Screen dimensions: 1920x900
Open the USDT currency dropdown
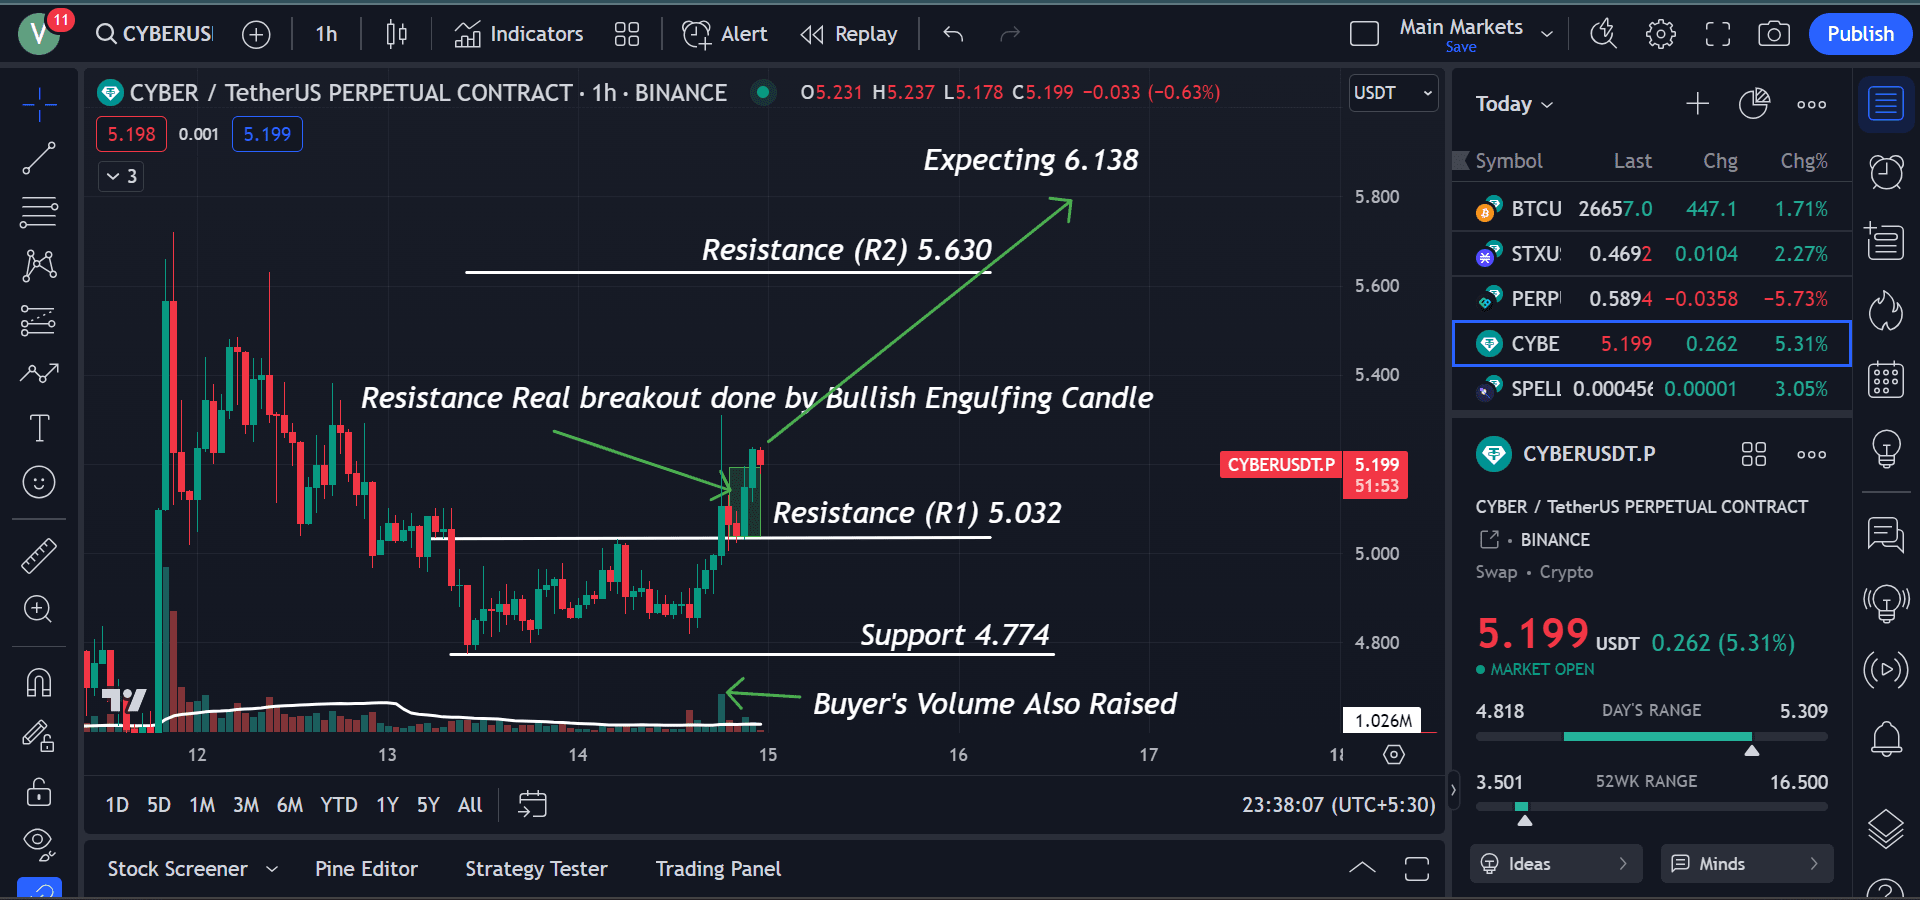pos(1393,93)
